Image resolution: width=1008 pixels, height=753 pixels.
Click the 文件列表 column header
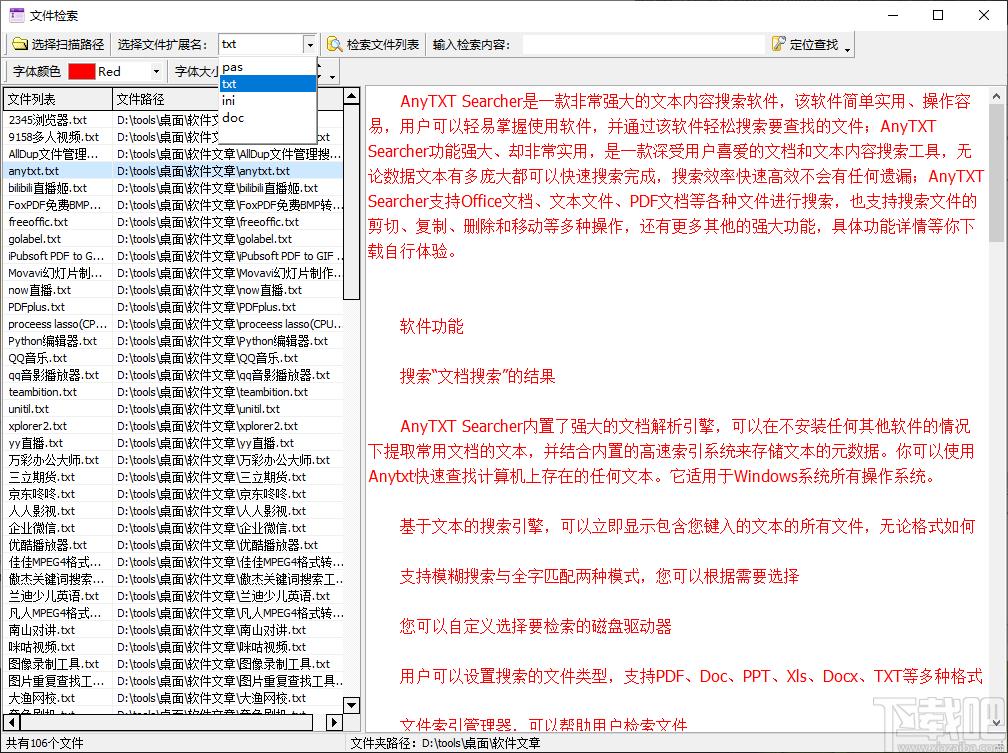[58, 99]
